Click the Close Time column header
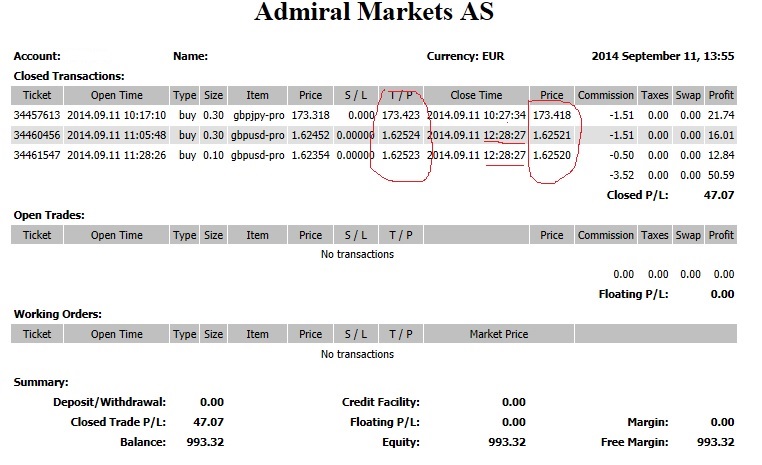762x465 pixels. (x=476, y=95)
